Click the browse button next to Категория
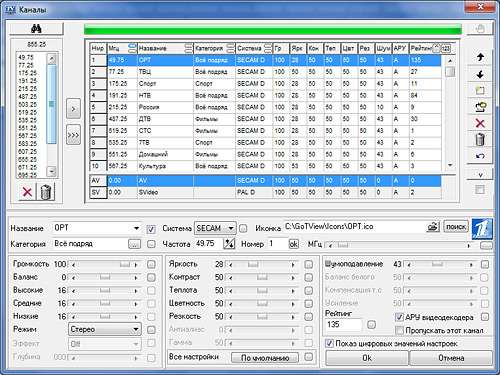This screenshot has height=375, width=500. point(134,244)
